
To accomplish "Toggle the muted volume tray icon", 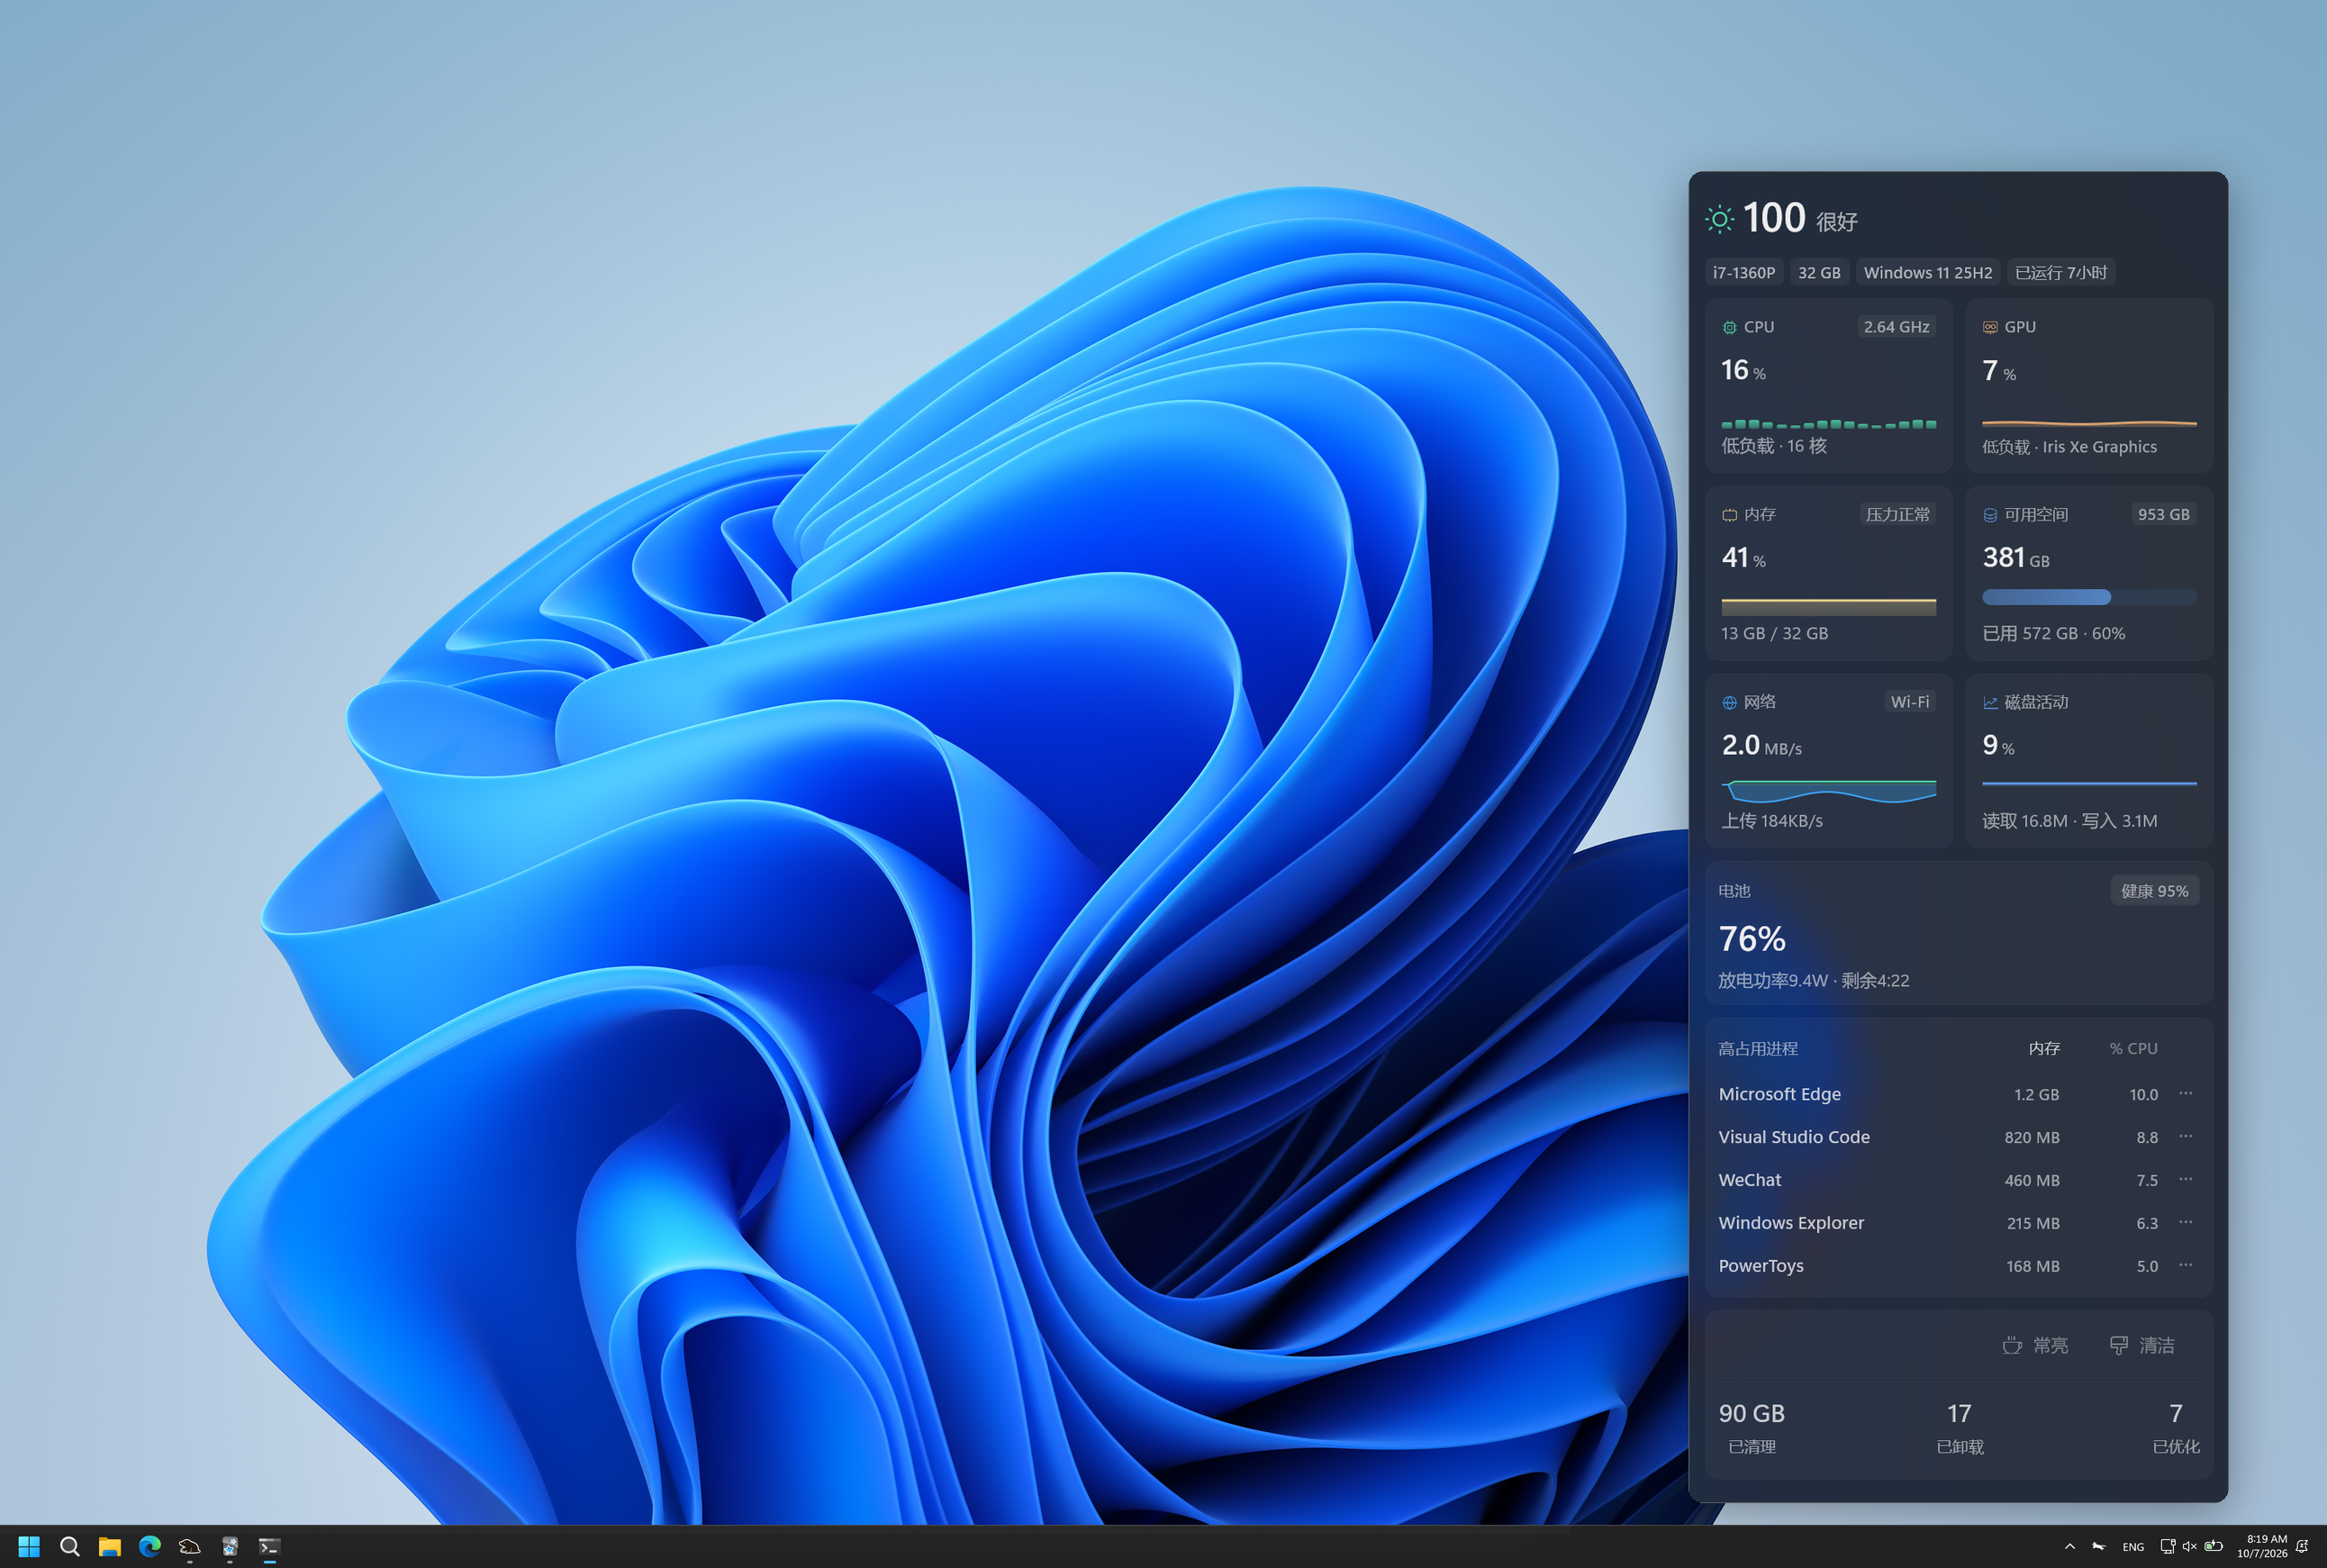I will (x=2189, y=1547).
